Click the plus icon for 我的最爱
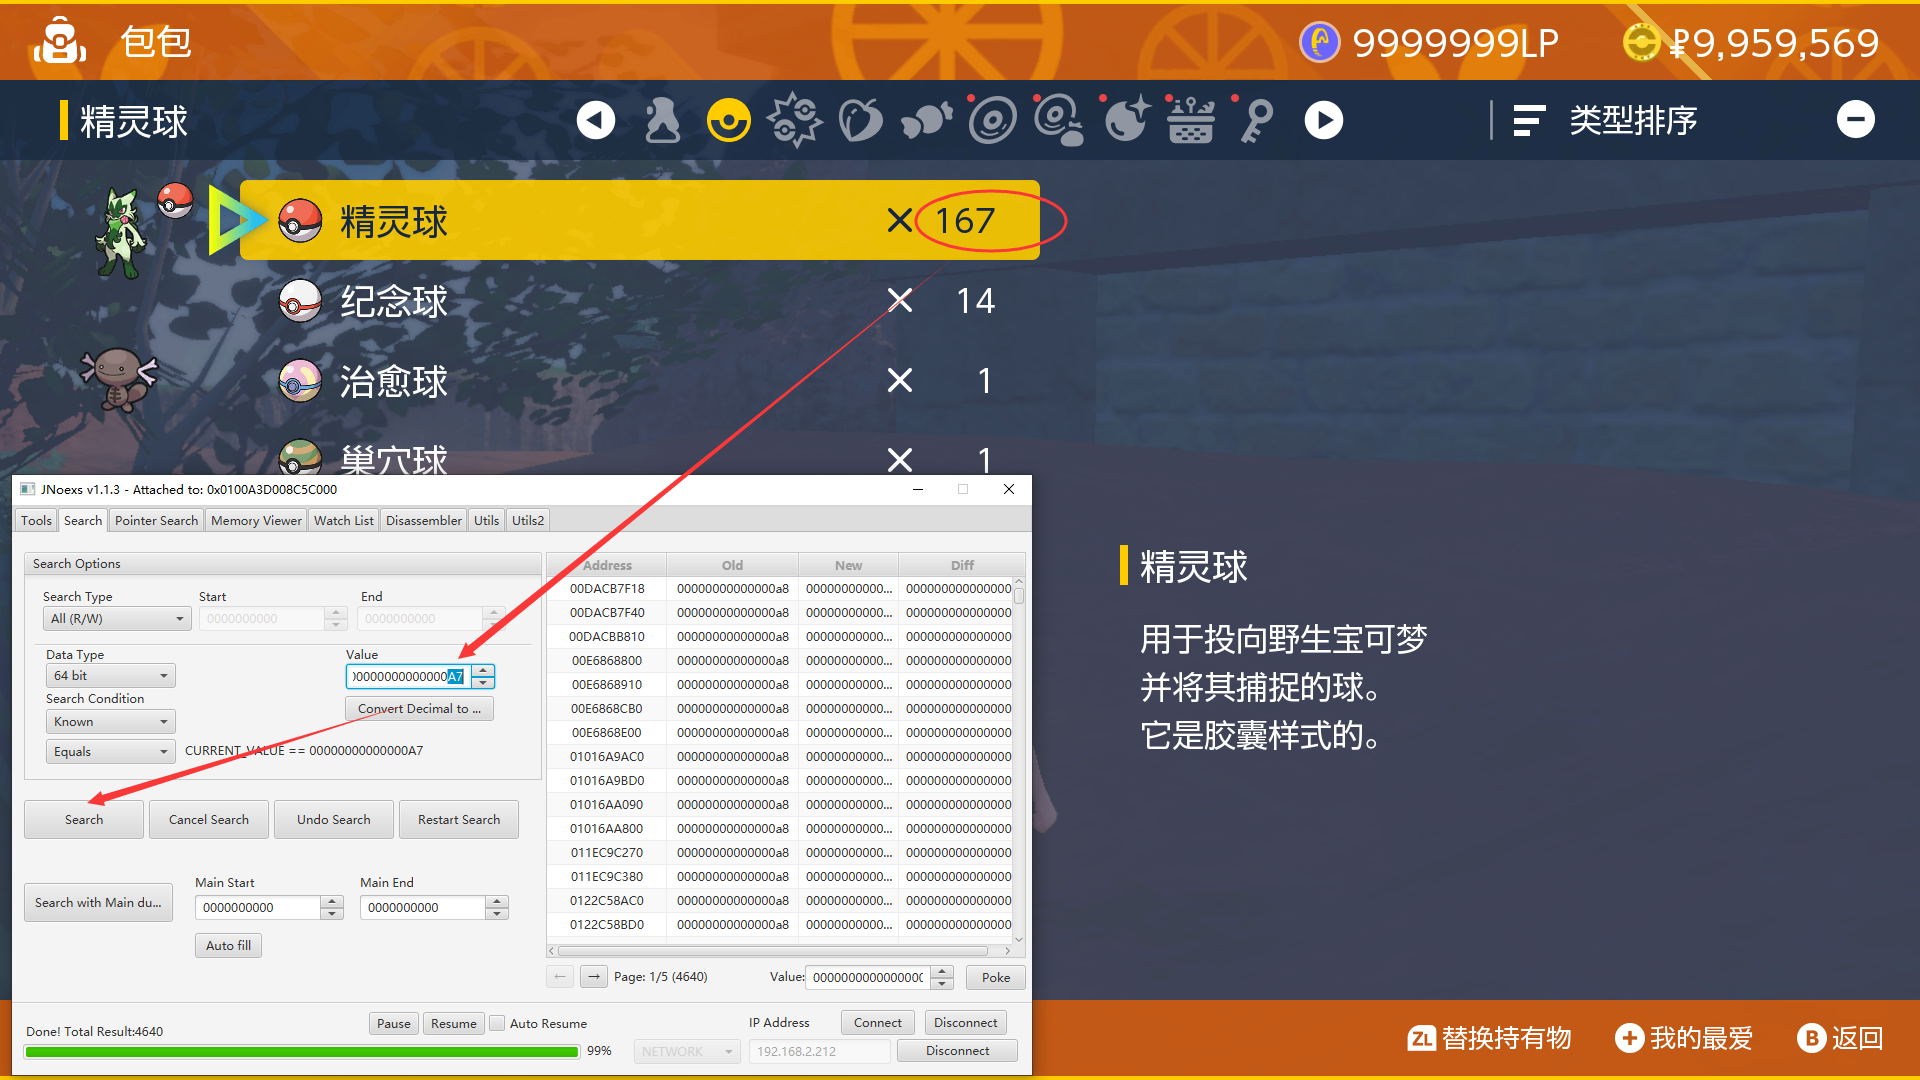Viewport: 1920px width, 1080px height. (x=1629, y=1039)
